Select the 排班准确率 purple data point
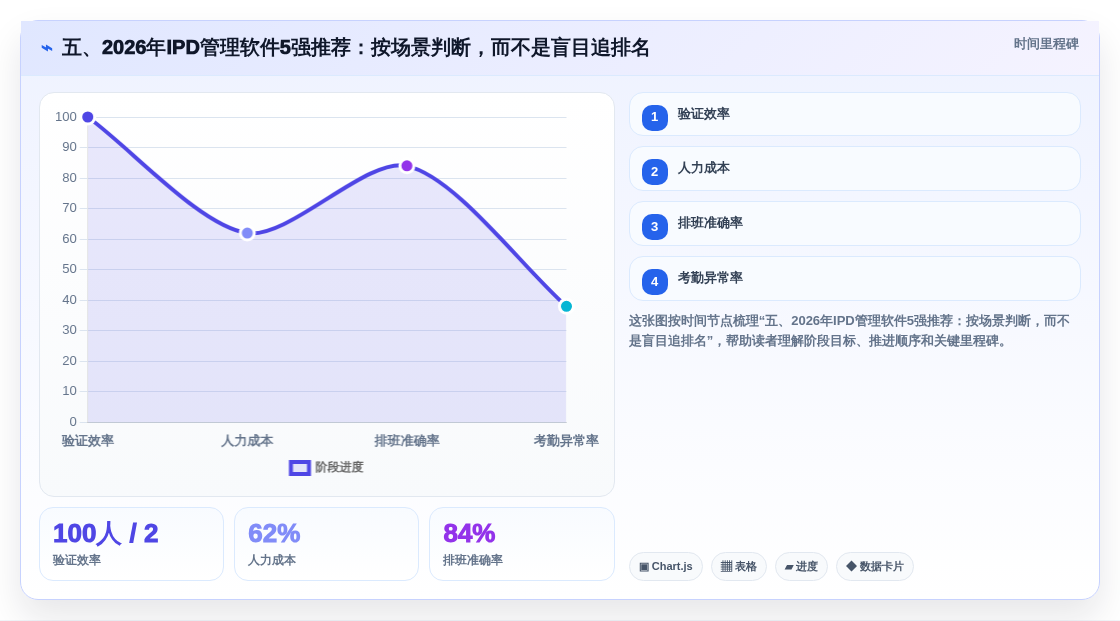Viewport: 1120px width, 621px height. (406, 166)
